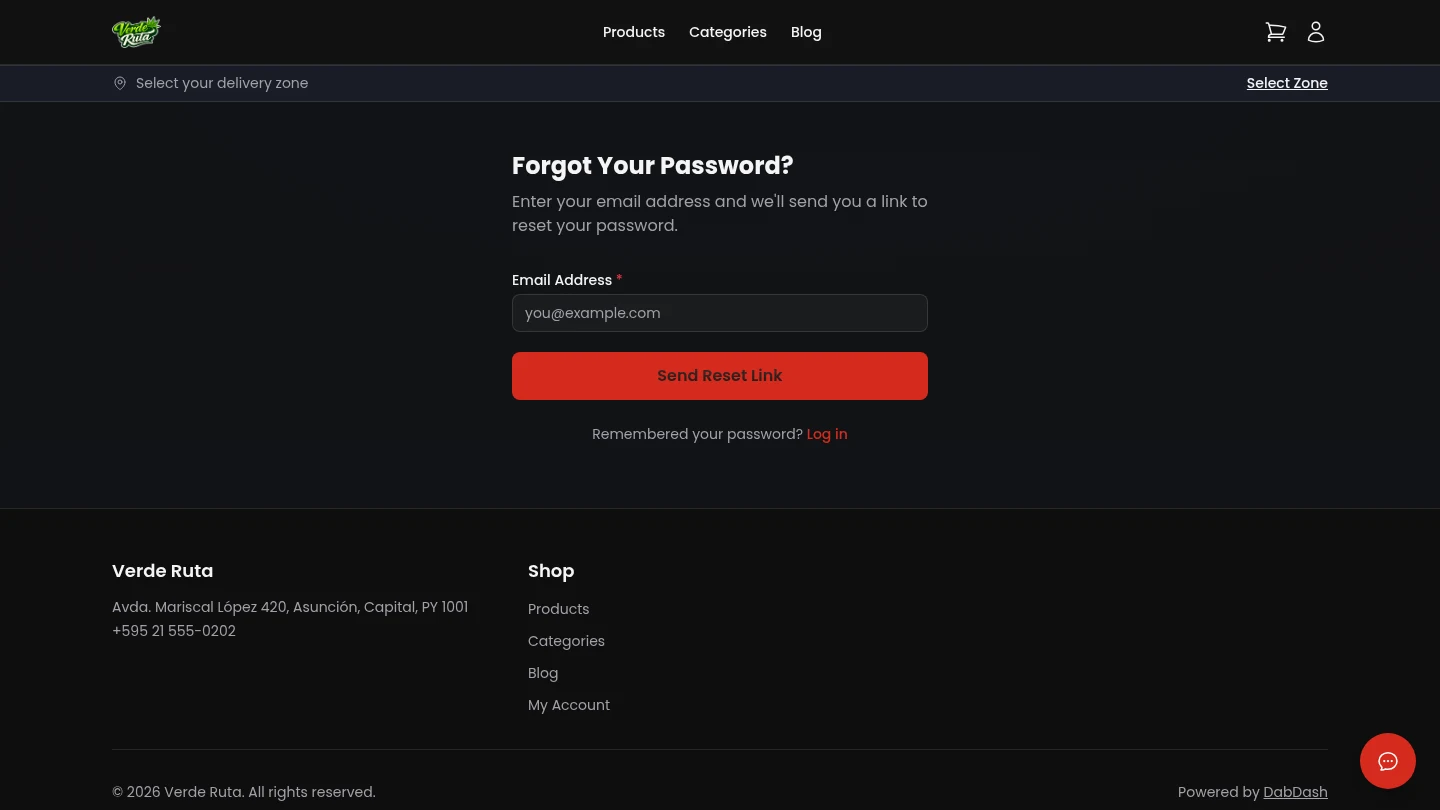Click the Verde Ruta logo
1440x810 pixels.
tap(137, 31)
